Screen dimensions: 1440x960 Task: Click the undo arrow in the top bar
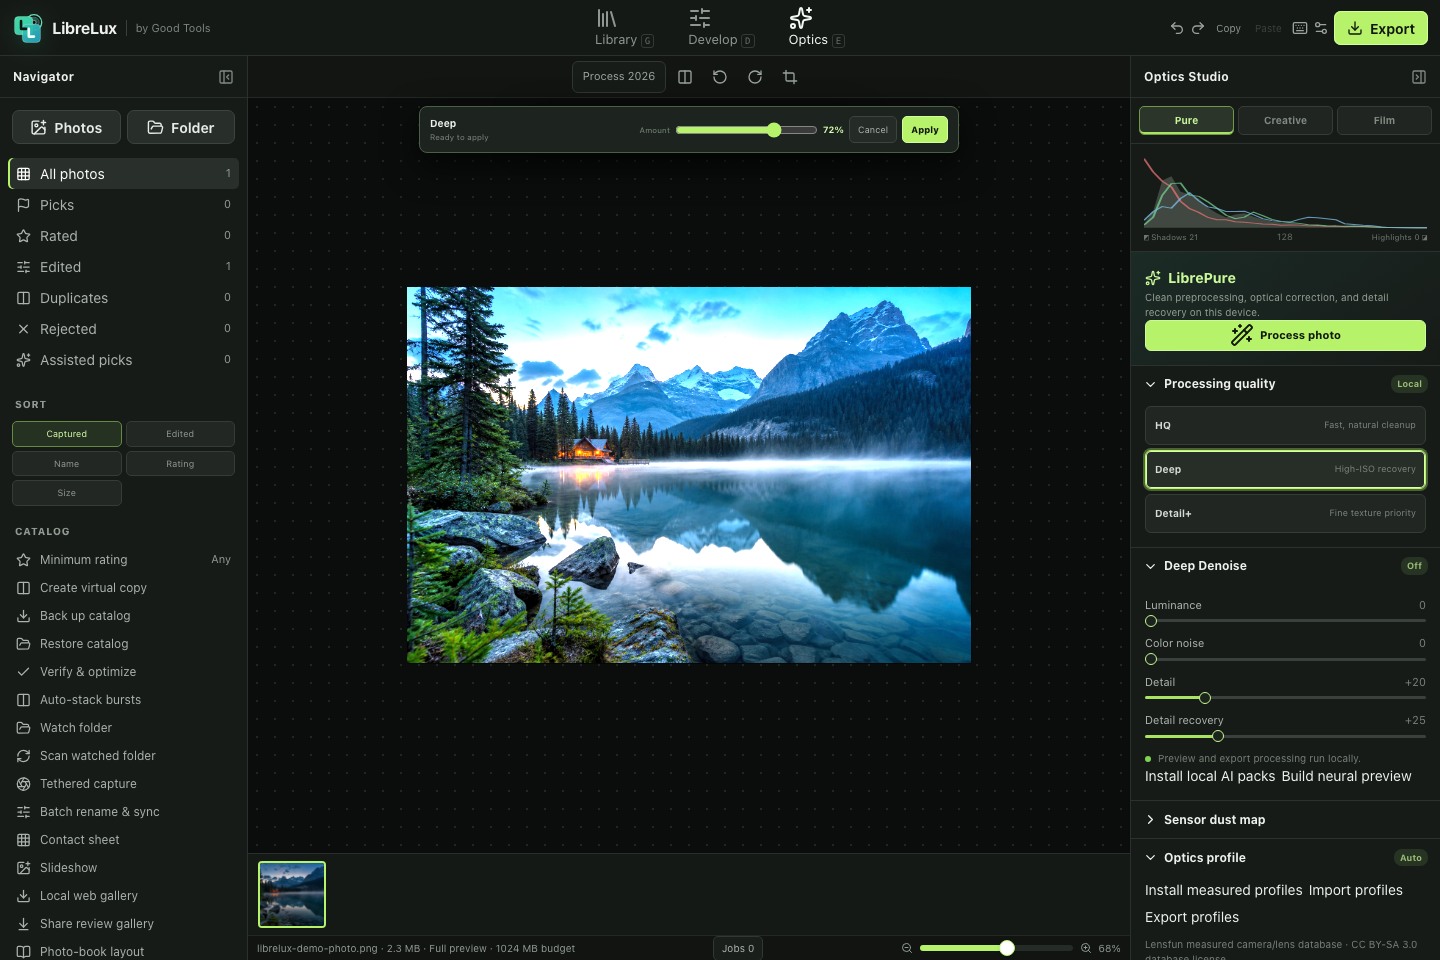(1177, 28)
